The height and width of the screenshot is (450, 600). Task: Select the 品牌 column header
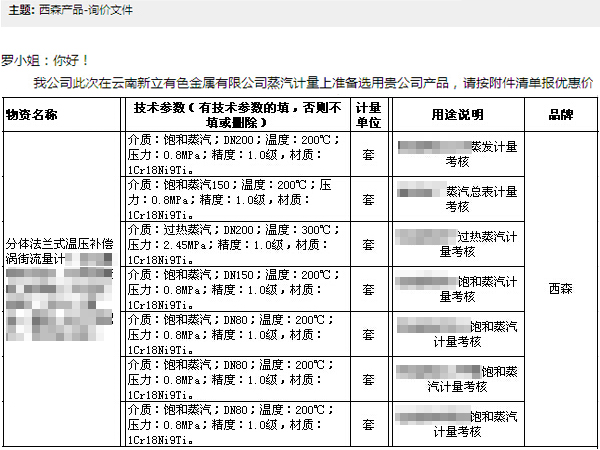pos(561,114)
